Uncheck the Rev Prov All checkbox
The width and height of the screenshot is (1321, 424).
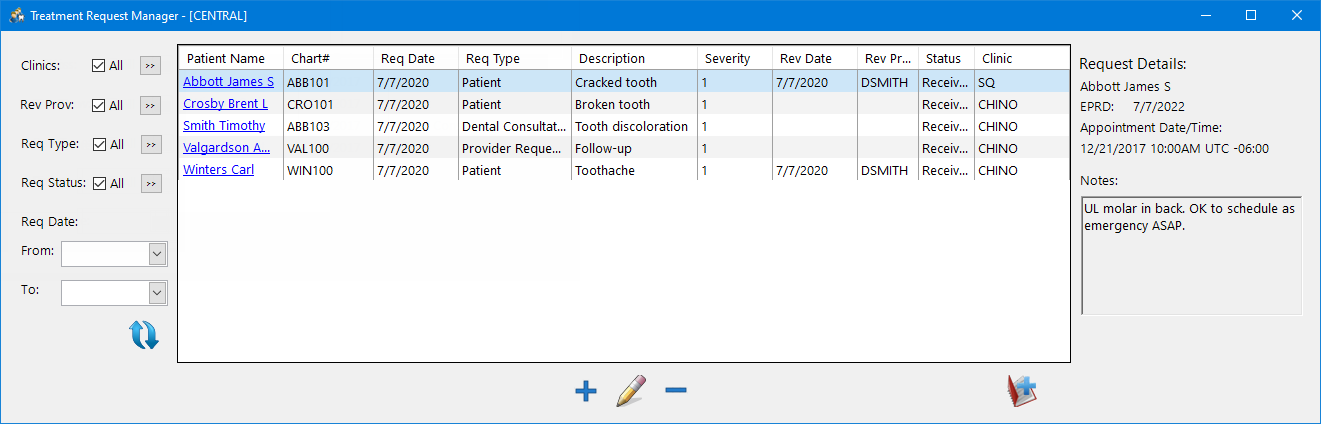[x=98, y=105]
